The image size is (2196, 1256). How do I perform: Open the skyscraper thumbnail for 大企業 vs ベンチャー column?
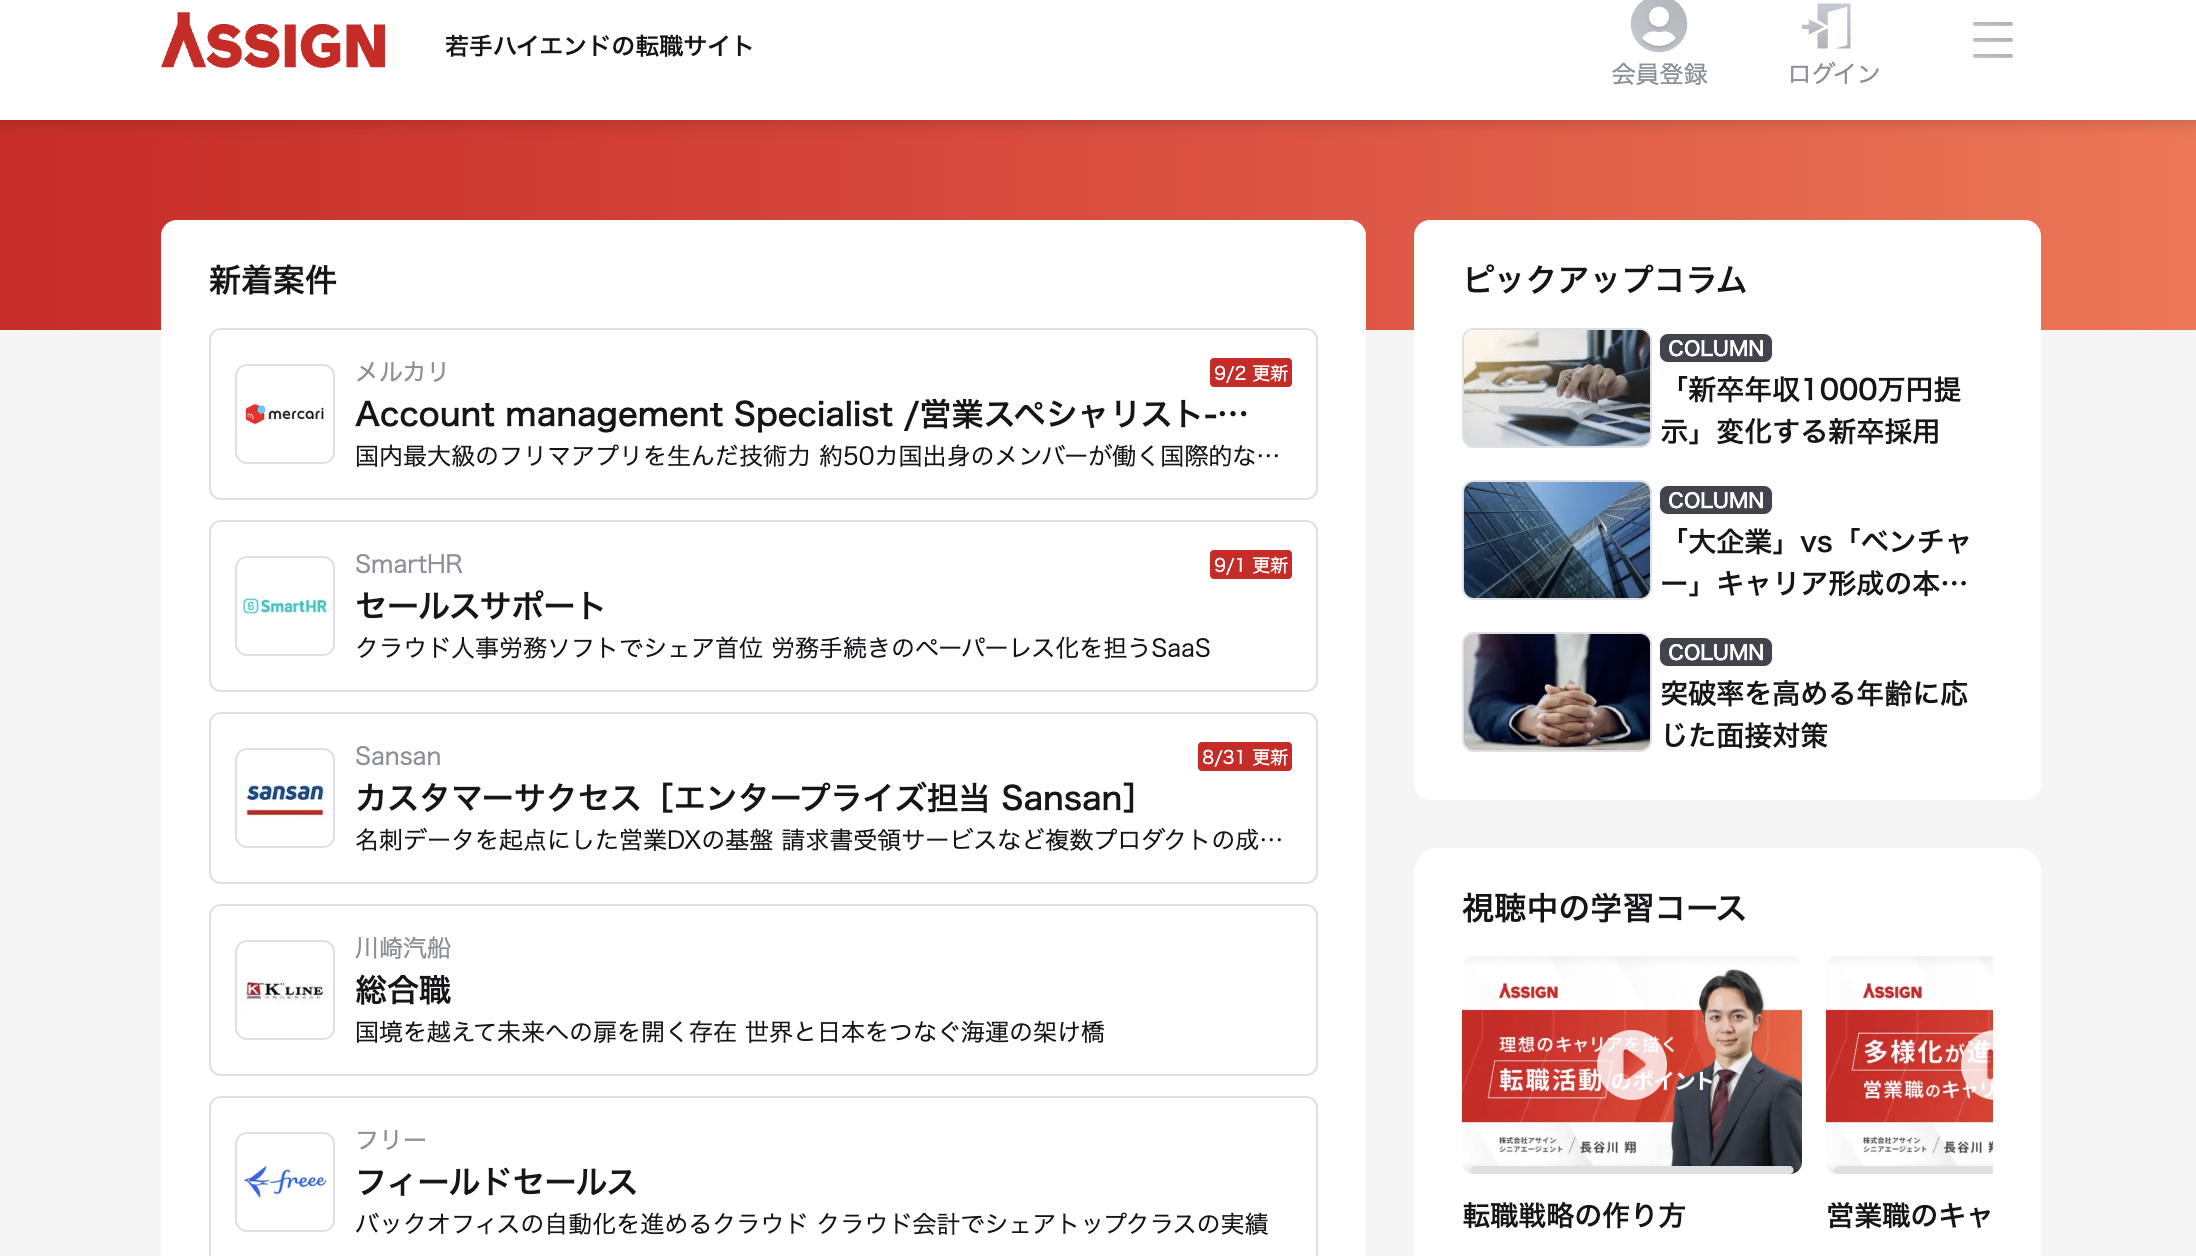1556,540
